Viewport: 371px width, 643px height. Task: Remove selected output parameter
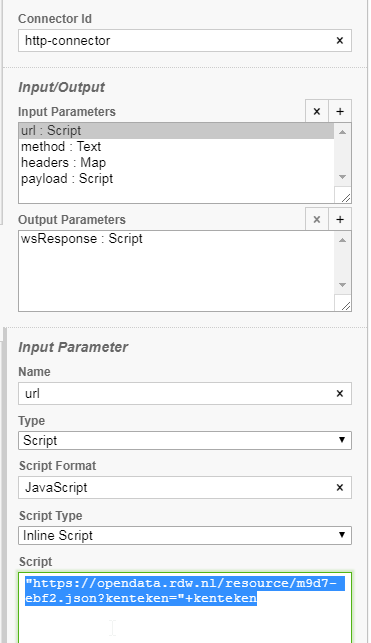[x=316, y=219]
